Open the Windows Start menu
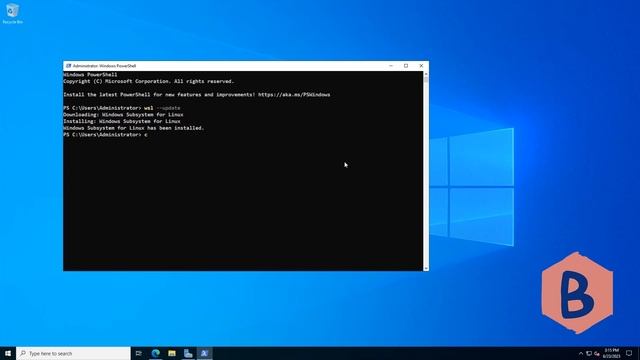 pos(8,353)
